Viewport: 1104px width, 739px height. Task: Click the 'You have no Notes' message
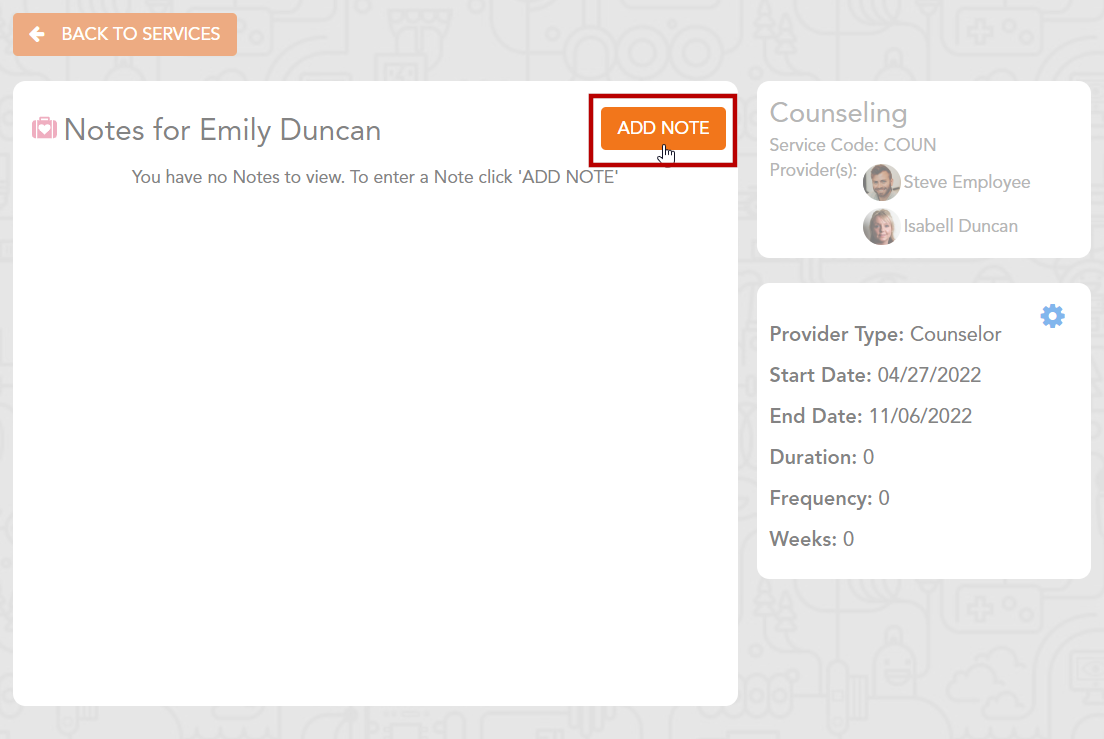pos(375,177)
